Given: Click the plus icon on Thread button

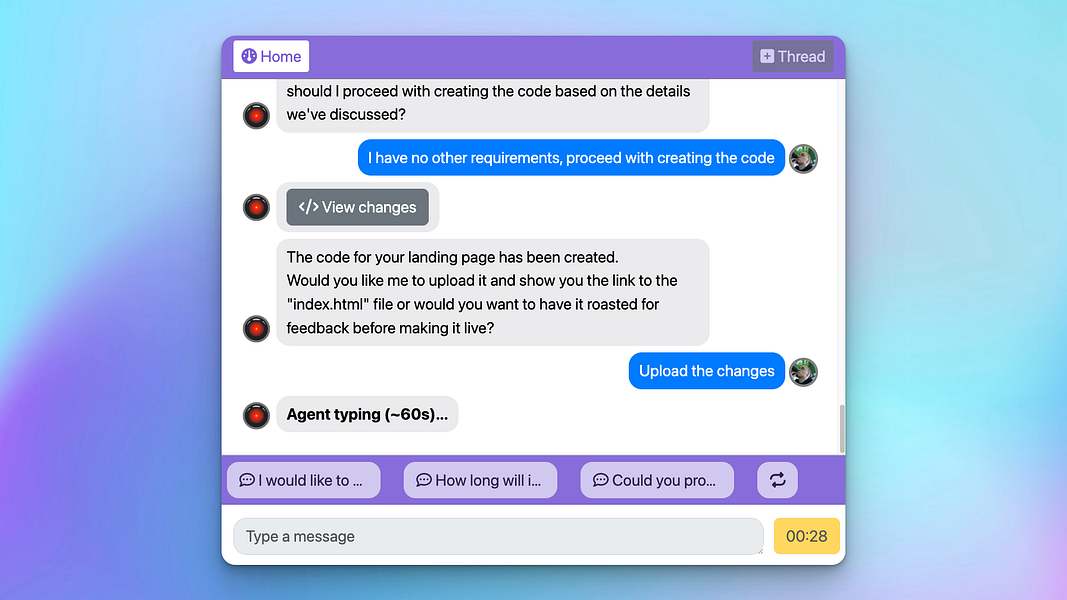Looking at the screenshot, I should pyautogui.click(x=767, y=56).
